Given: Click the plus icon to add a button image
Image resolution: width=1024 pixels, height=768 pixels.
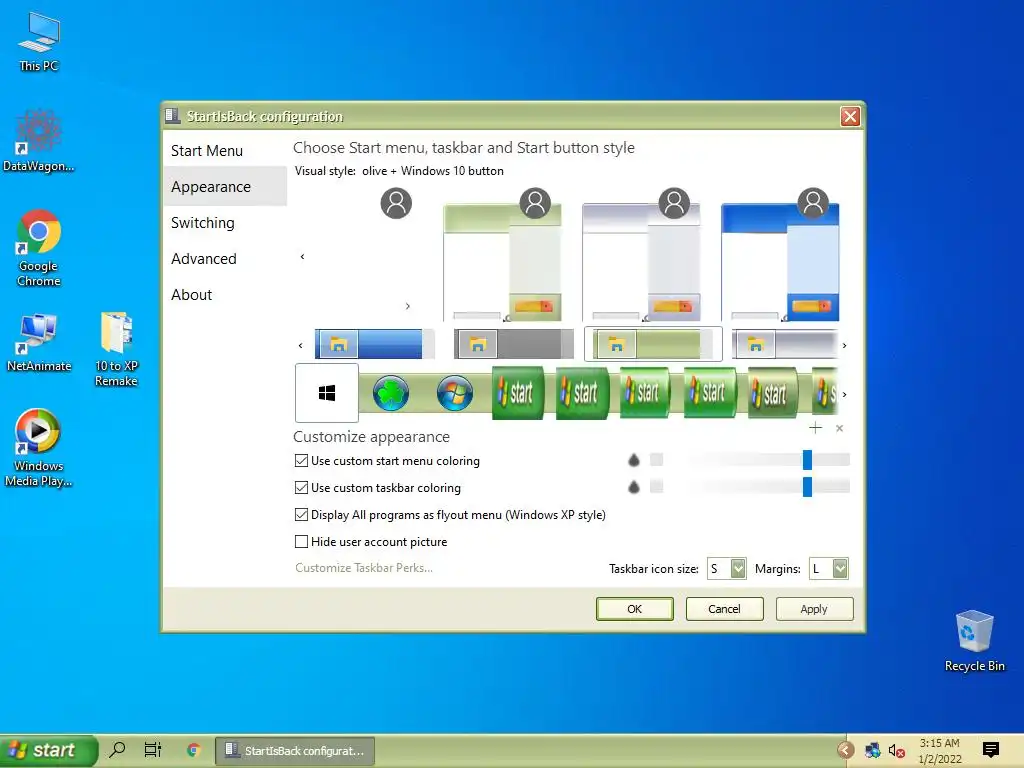Looking at the screenshot, I should pyautogui.click(x=815, y=428).
